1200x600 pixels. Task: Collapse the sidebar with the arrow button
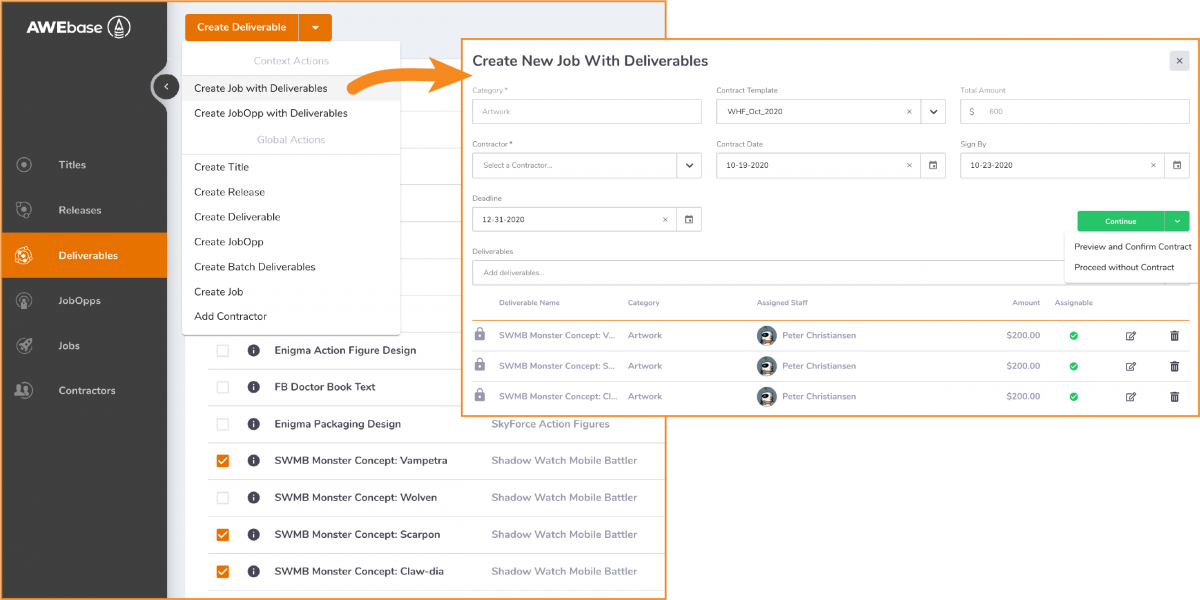(x=165, y=87)
